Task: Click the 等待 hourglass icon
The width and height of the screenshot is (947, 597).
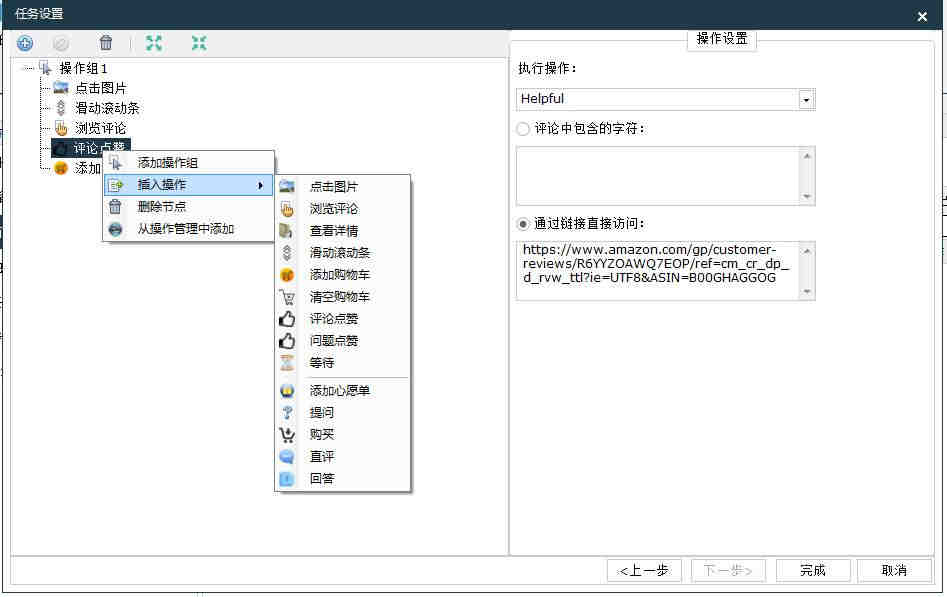Action: click(x=287, y=363)
